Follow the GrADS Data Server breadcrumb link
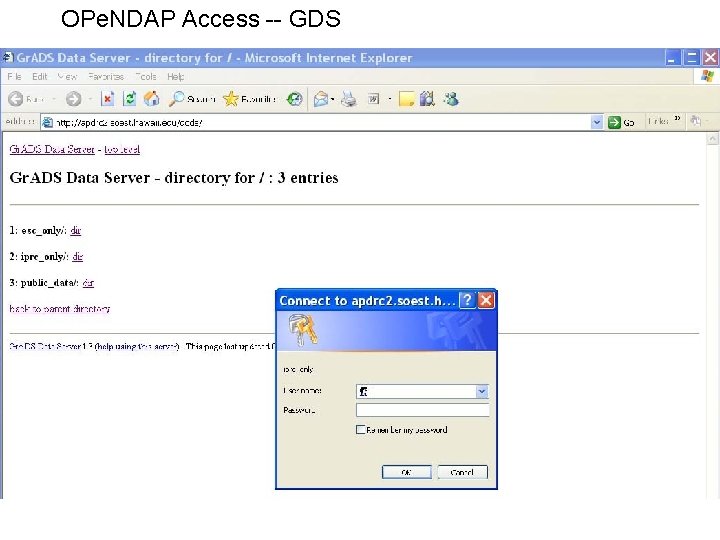Viewport: 720px width, 540px height. coord(52,149)
